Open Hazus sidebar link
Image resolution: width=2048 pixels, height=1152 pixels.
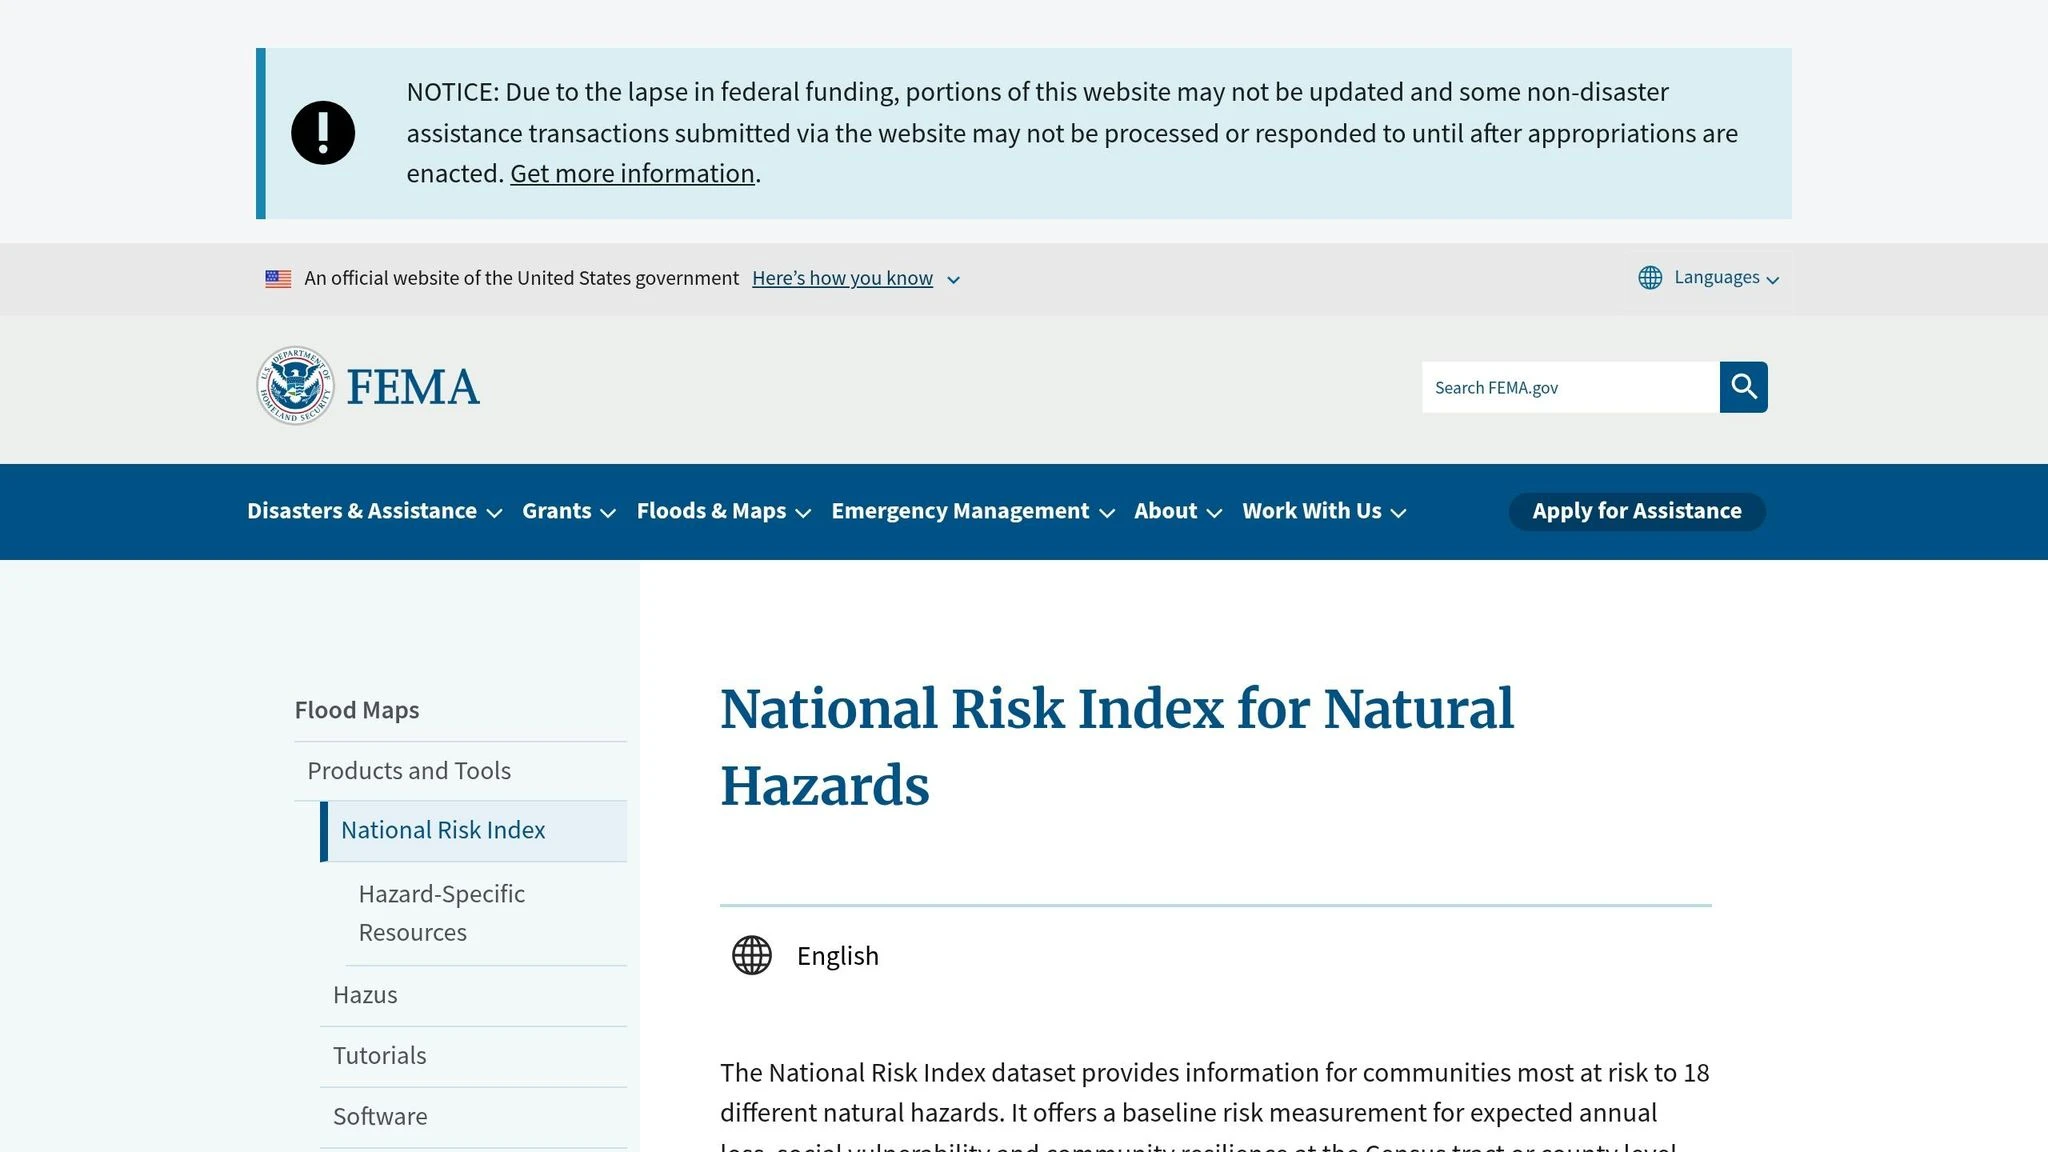click(365, 995)
